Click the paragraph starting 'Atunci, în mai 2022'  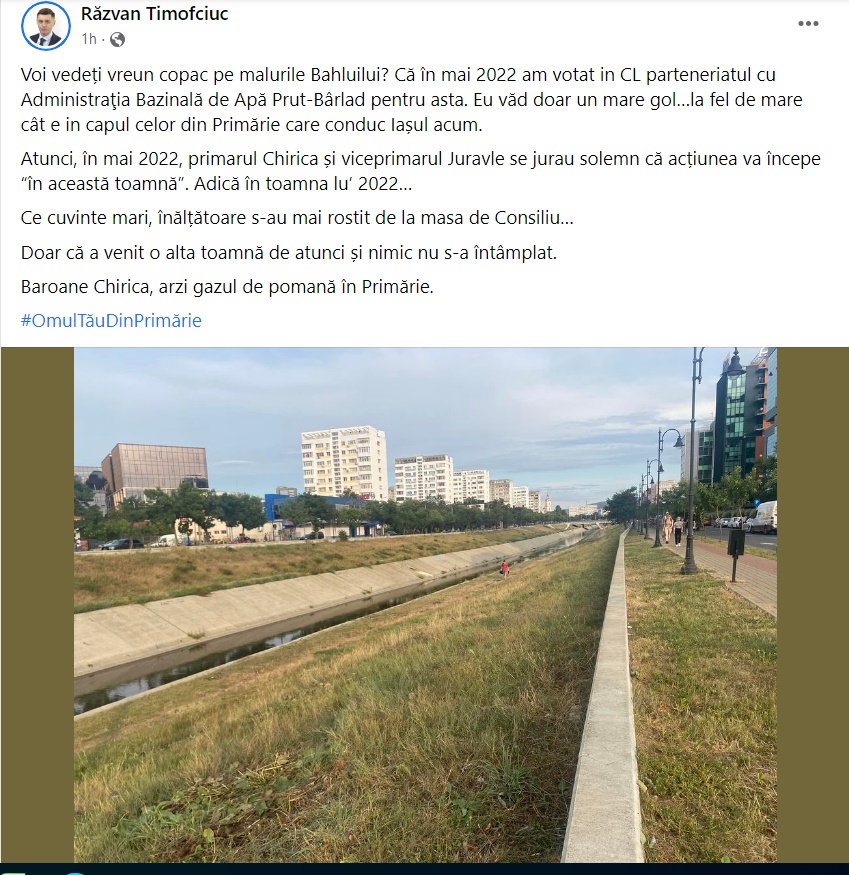tap(420, 171)
